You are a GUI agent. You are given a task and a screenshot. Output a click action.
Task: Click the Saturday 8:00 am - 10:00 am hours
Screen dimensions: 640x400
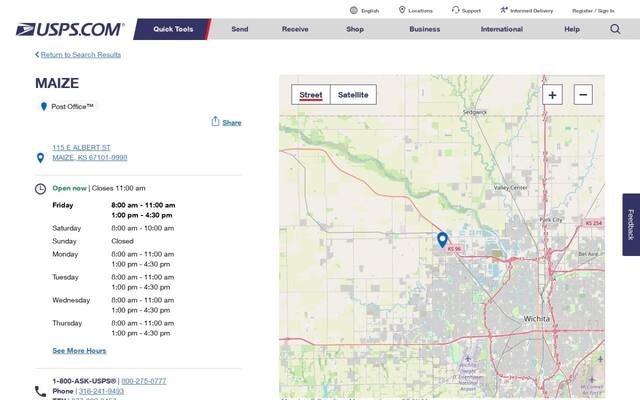(x=142, y=228)
